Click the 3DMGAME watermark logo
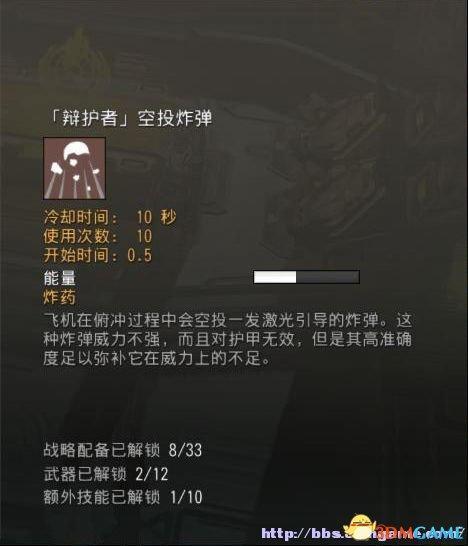This screenshot has width=468, height=546. [x=421, y=532]
